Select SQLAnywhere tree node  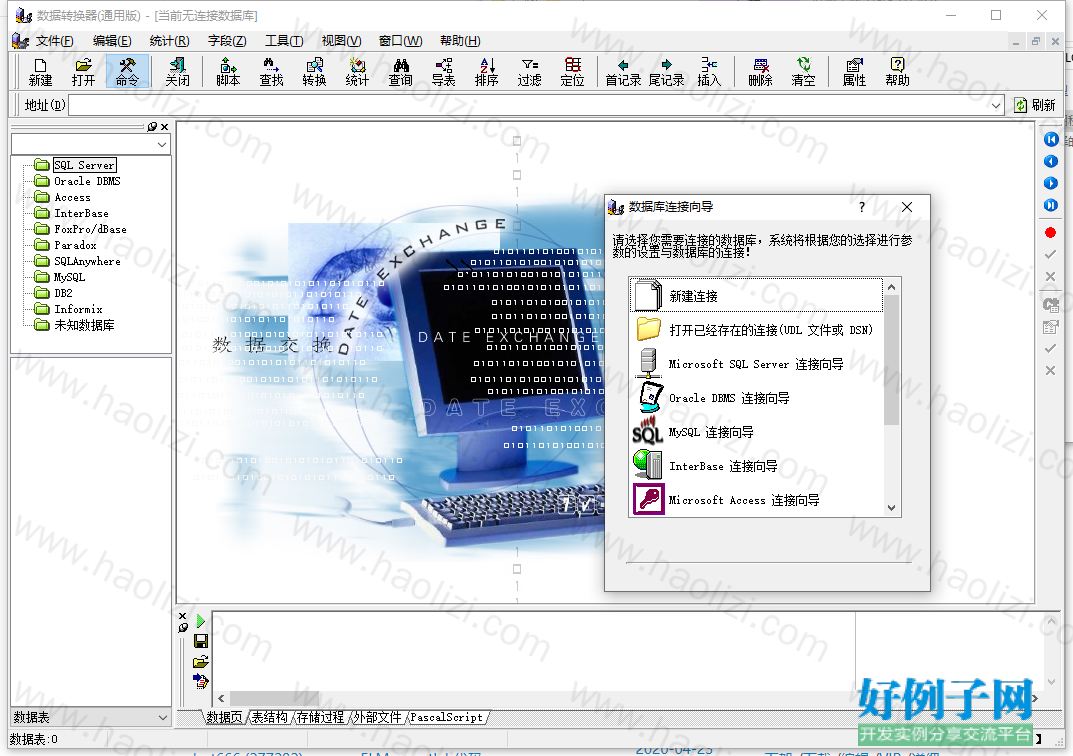tap(87, 261)
